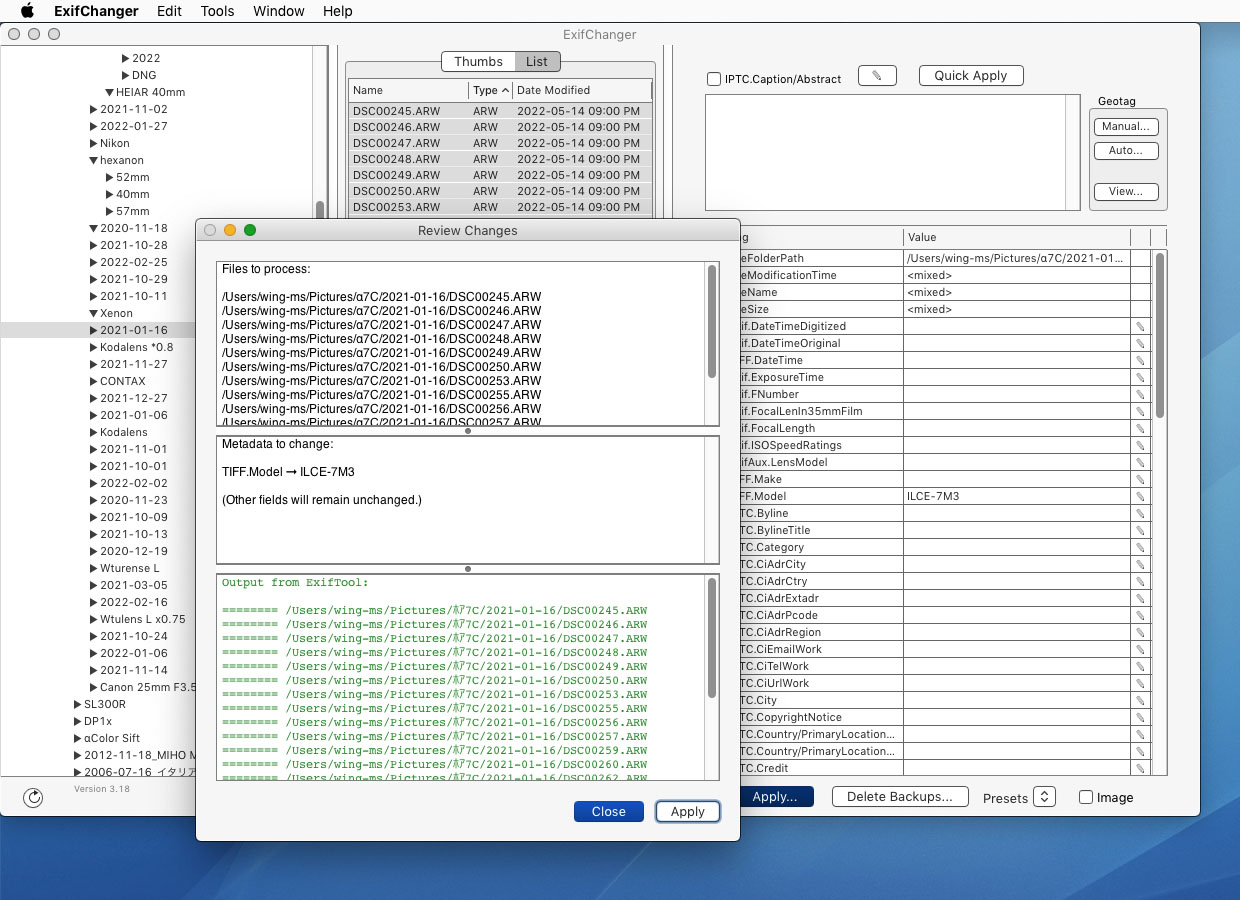Select DSC00247.ARW in the file list
Screen dimensions: 1240x900
(500, 143)
